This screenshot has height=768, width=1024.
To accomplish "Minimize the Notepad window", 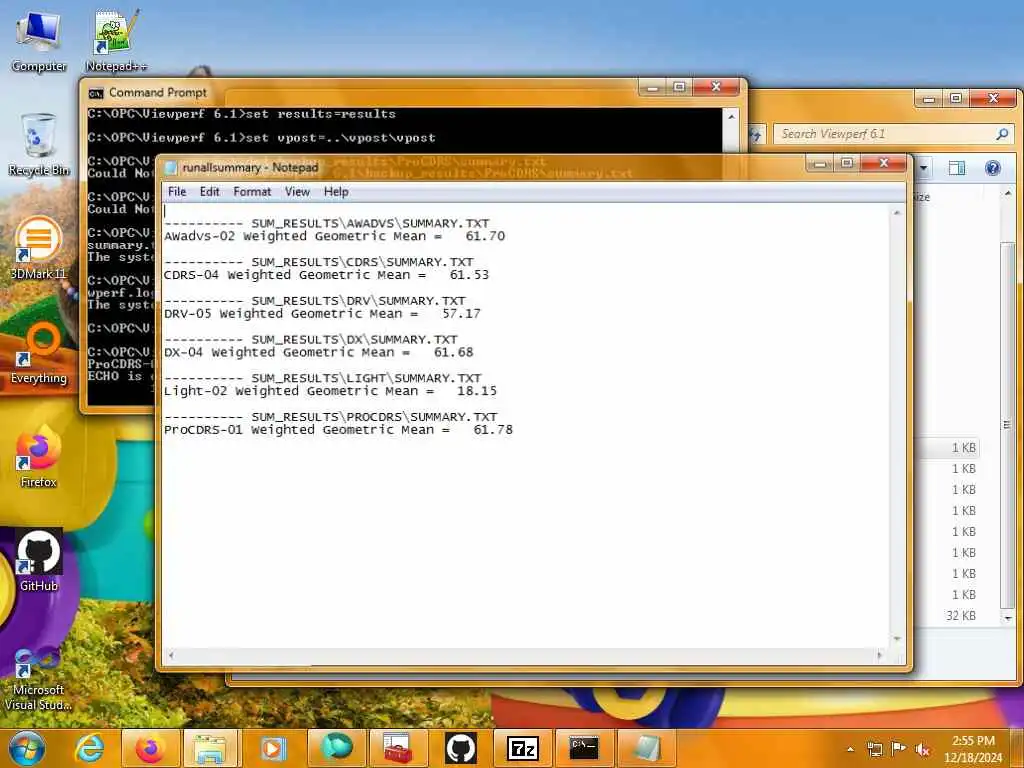I will tap(820, 163).
